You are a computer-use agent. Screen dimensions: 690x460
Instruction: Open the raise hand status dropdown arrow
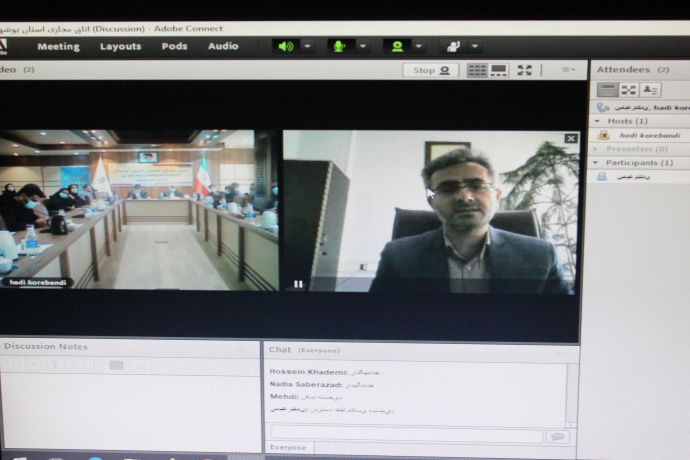[474, 46]
